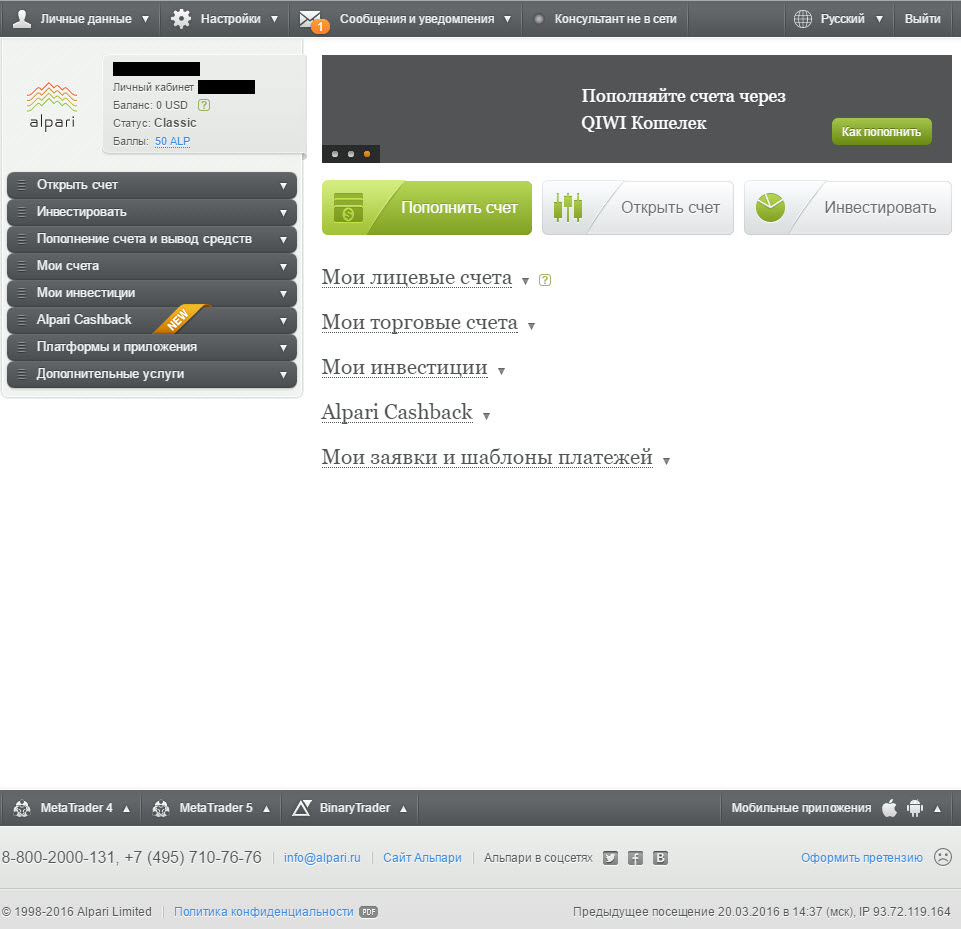Open the Платформы и приложения sidebar menu

(x=152, y=347)
